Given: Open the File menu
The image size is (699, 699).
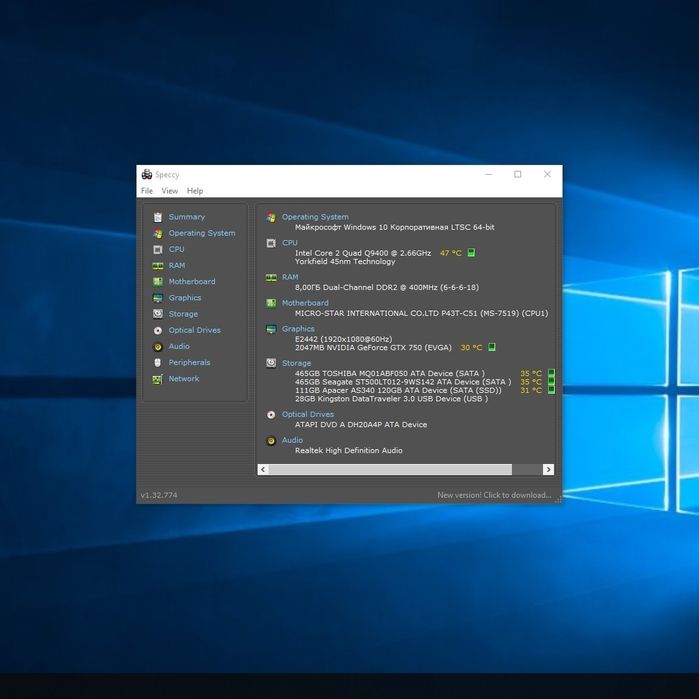Looking at the screenshot, I should tap(147, 191).
